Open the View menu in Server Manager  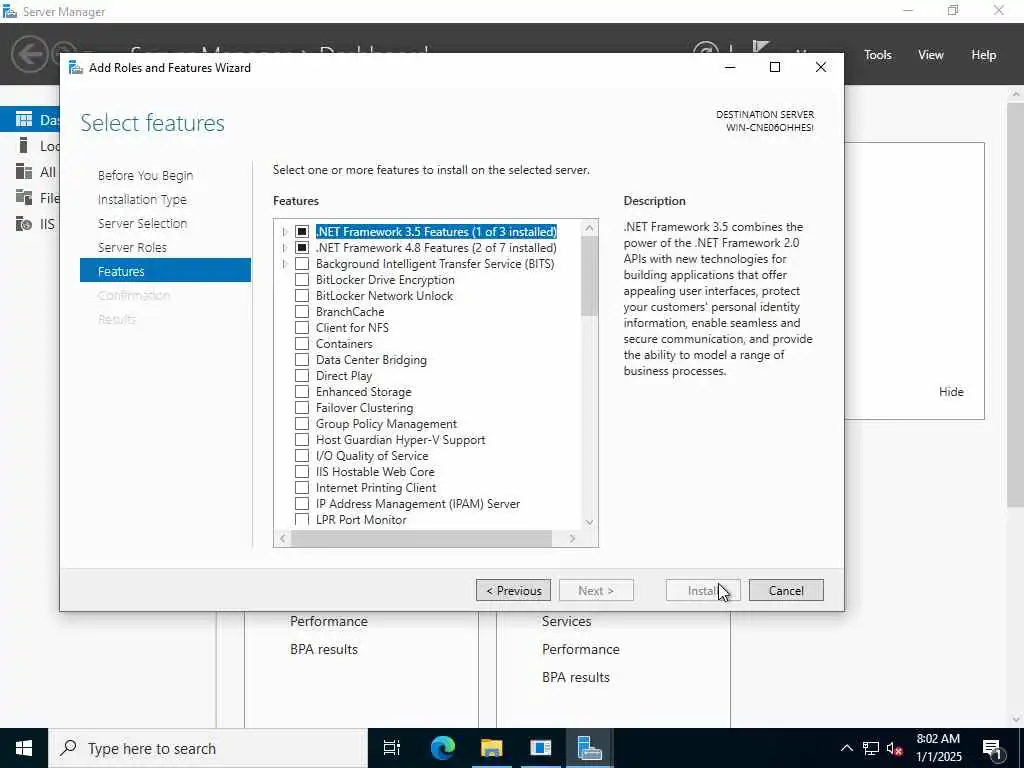(x=931, y=55)
